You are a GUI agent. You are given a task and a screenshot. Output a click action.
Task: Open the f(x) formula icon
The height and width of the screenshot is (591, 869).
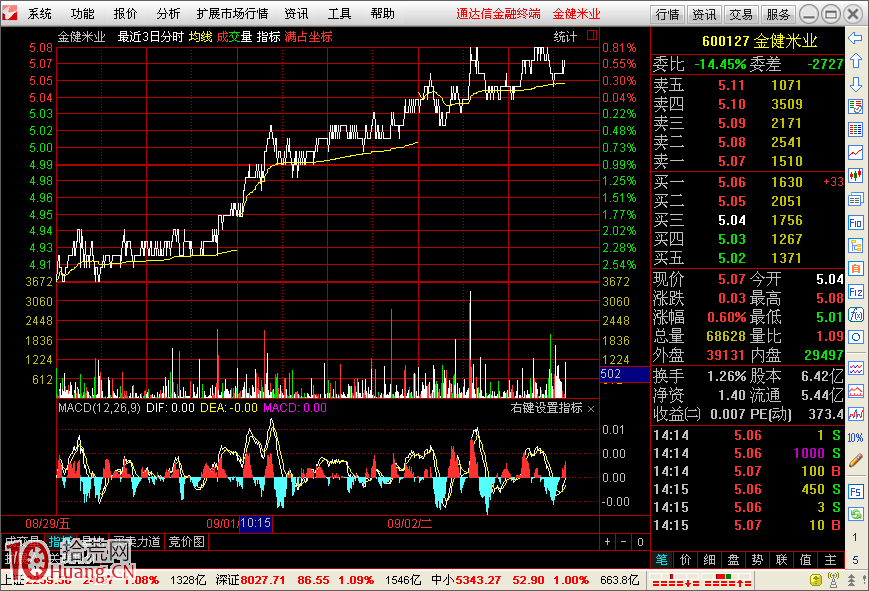pos(855,315)
